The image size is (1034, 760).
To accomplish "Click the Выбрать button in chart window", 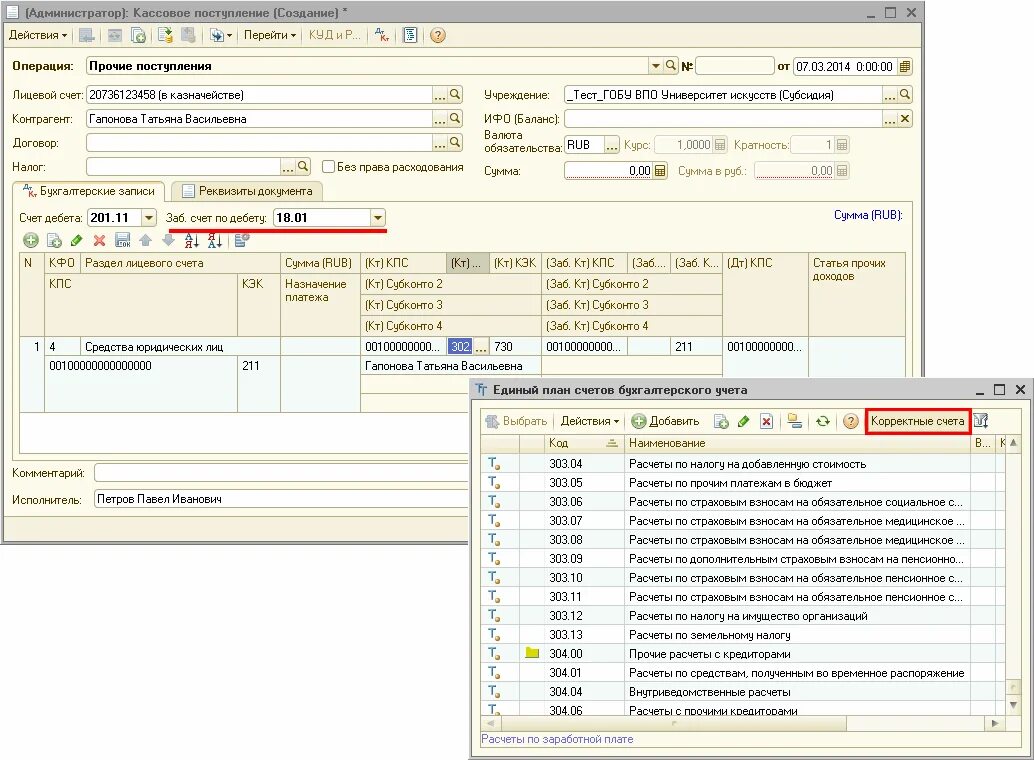I will coord(516,421).
